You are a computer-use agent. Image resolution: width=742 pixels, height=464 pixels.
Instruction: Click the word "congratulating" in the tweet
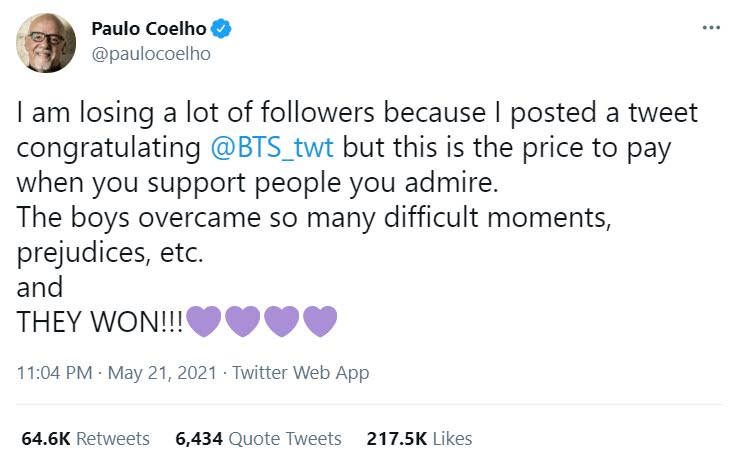107,148
